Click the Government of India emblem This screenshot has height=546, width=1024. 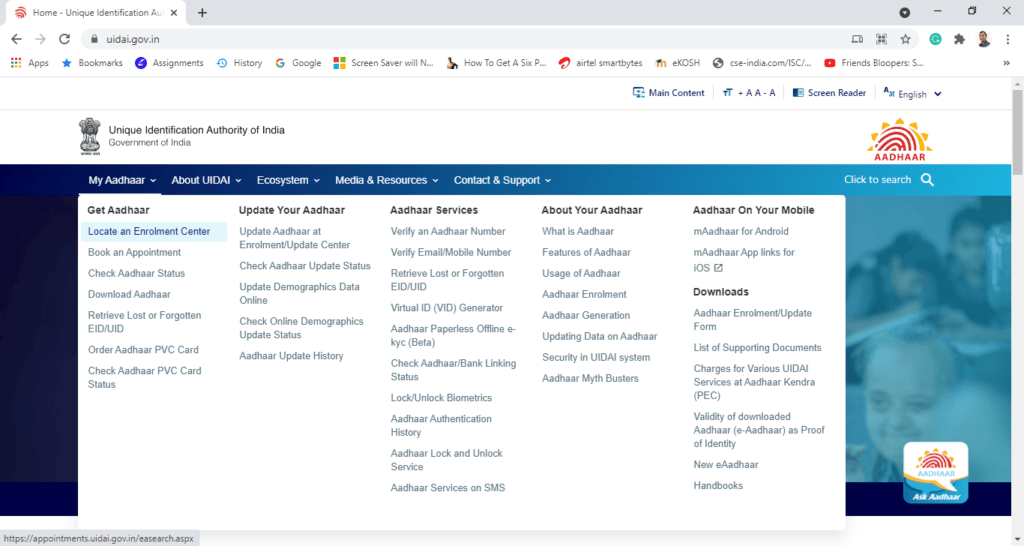[x=90, y=137]
